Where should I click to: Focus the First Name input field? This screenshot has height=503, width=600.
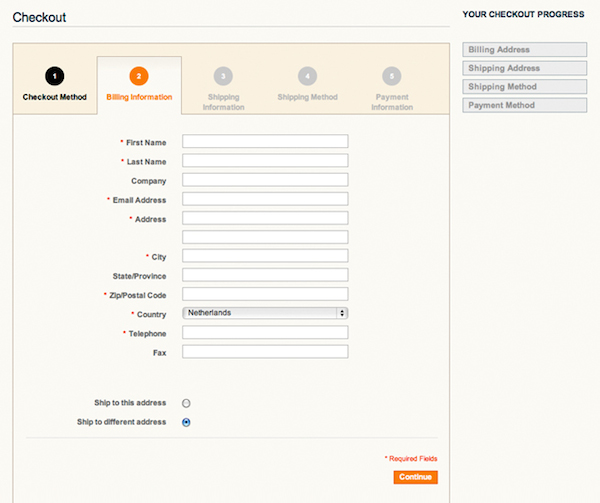tap(265, 141)
